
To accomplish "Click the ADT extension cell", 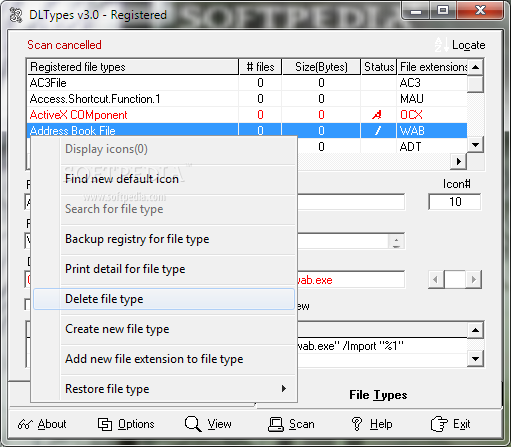I will (x=432, y=147).
